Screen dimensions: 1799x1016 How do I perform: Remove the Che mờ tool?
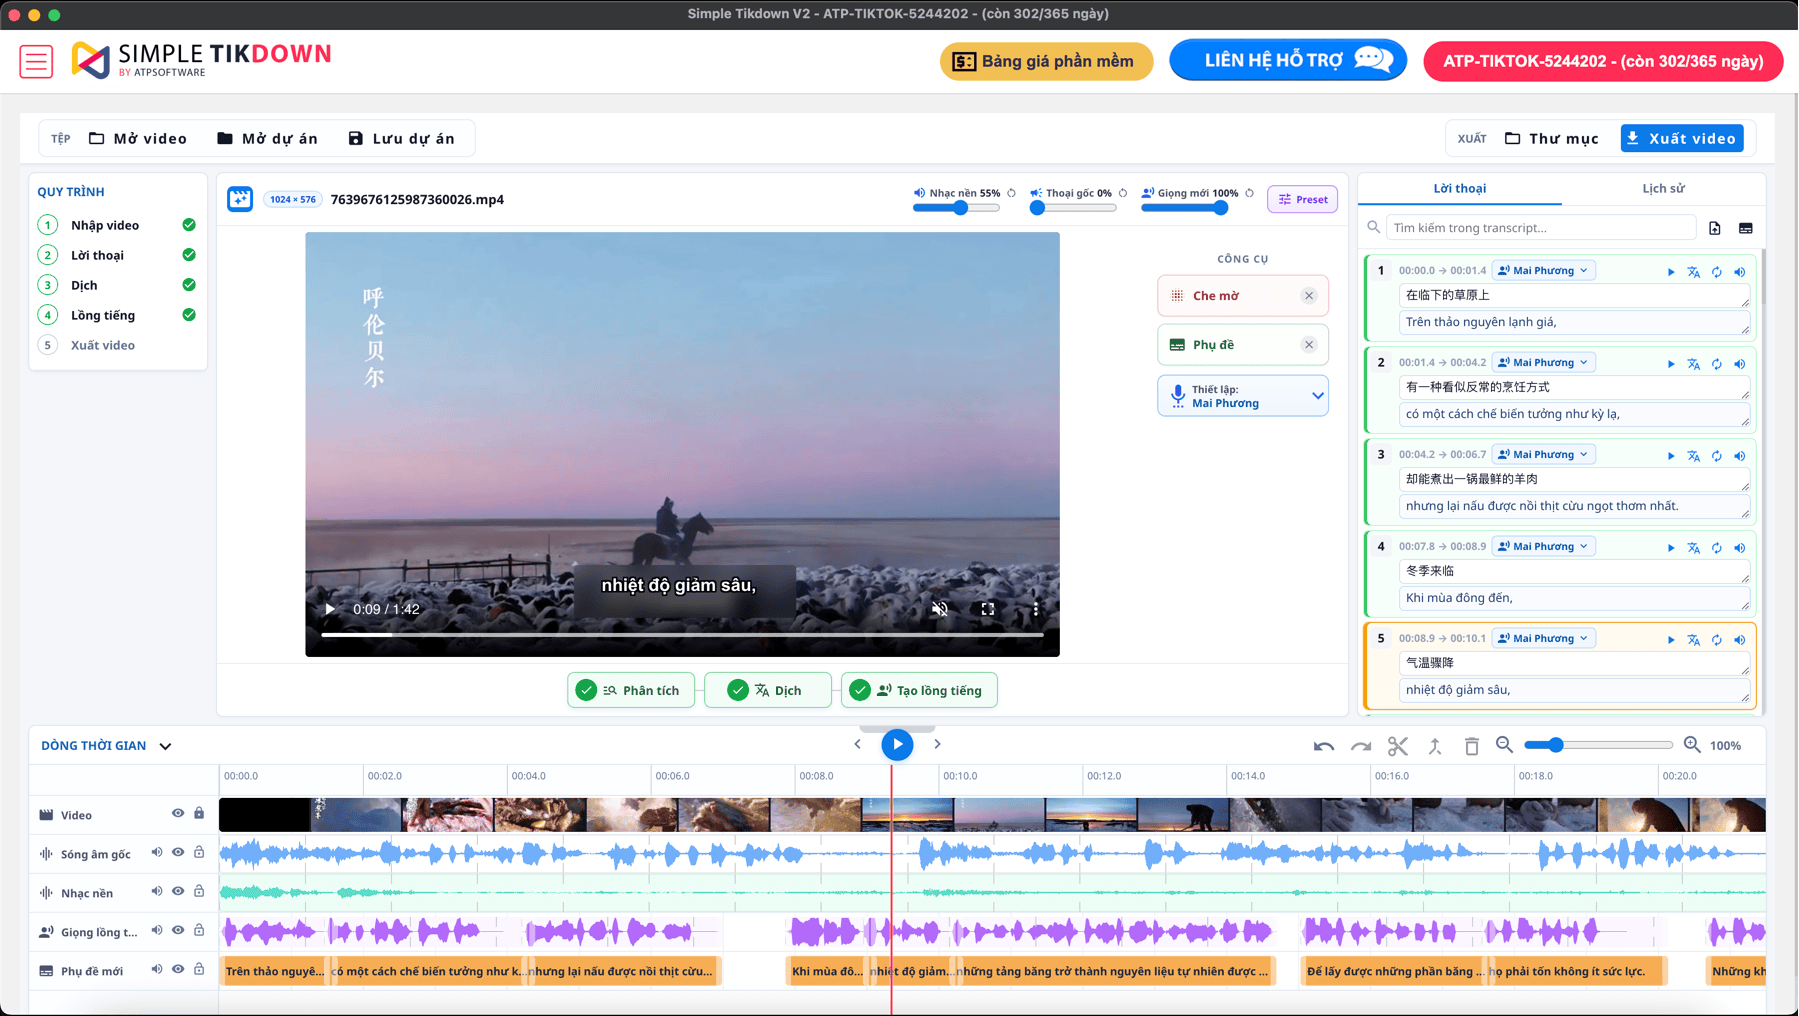1309,296
